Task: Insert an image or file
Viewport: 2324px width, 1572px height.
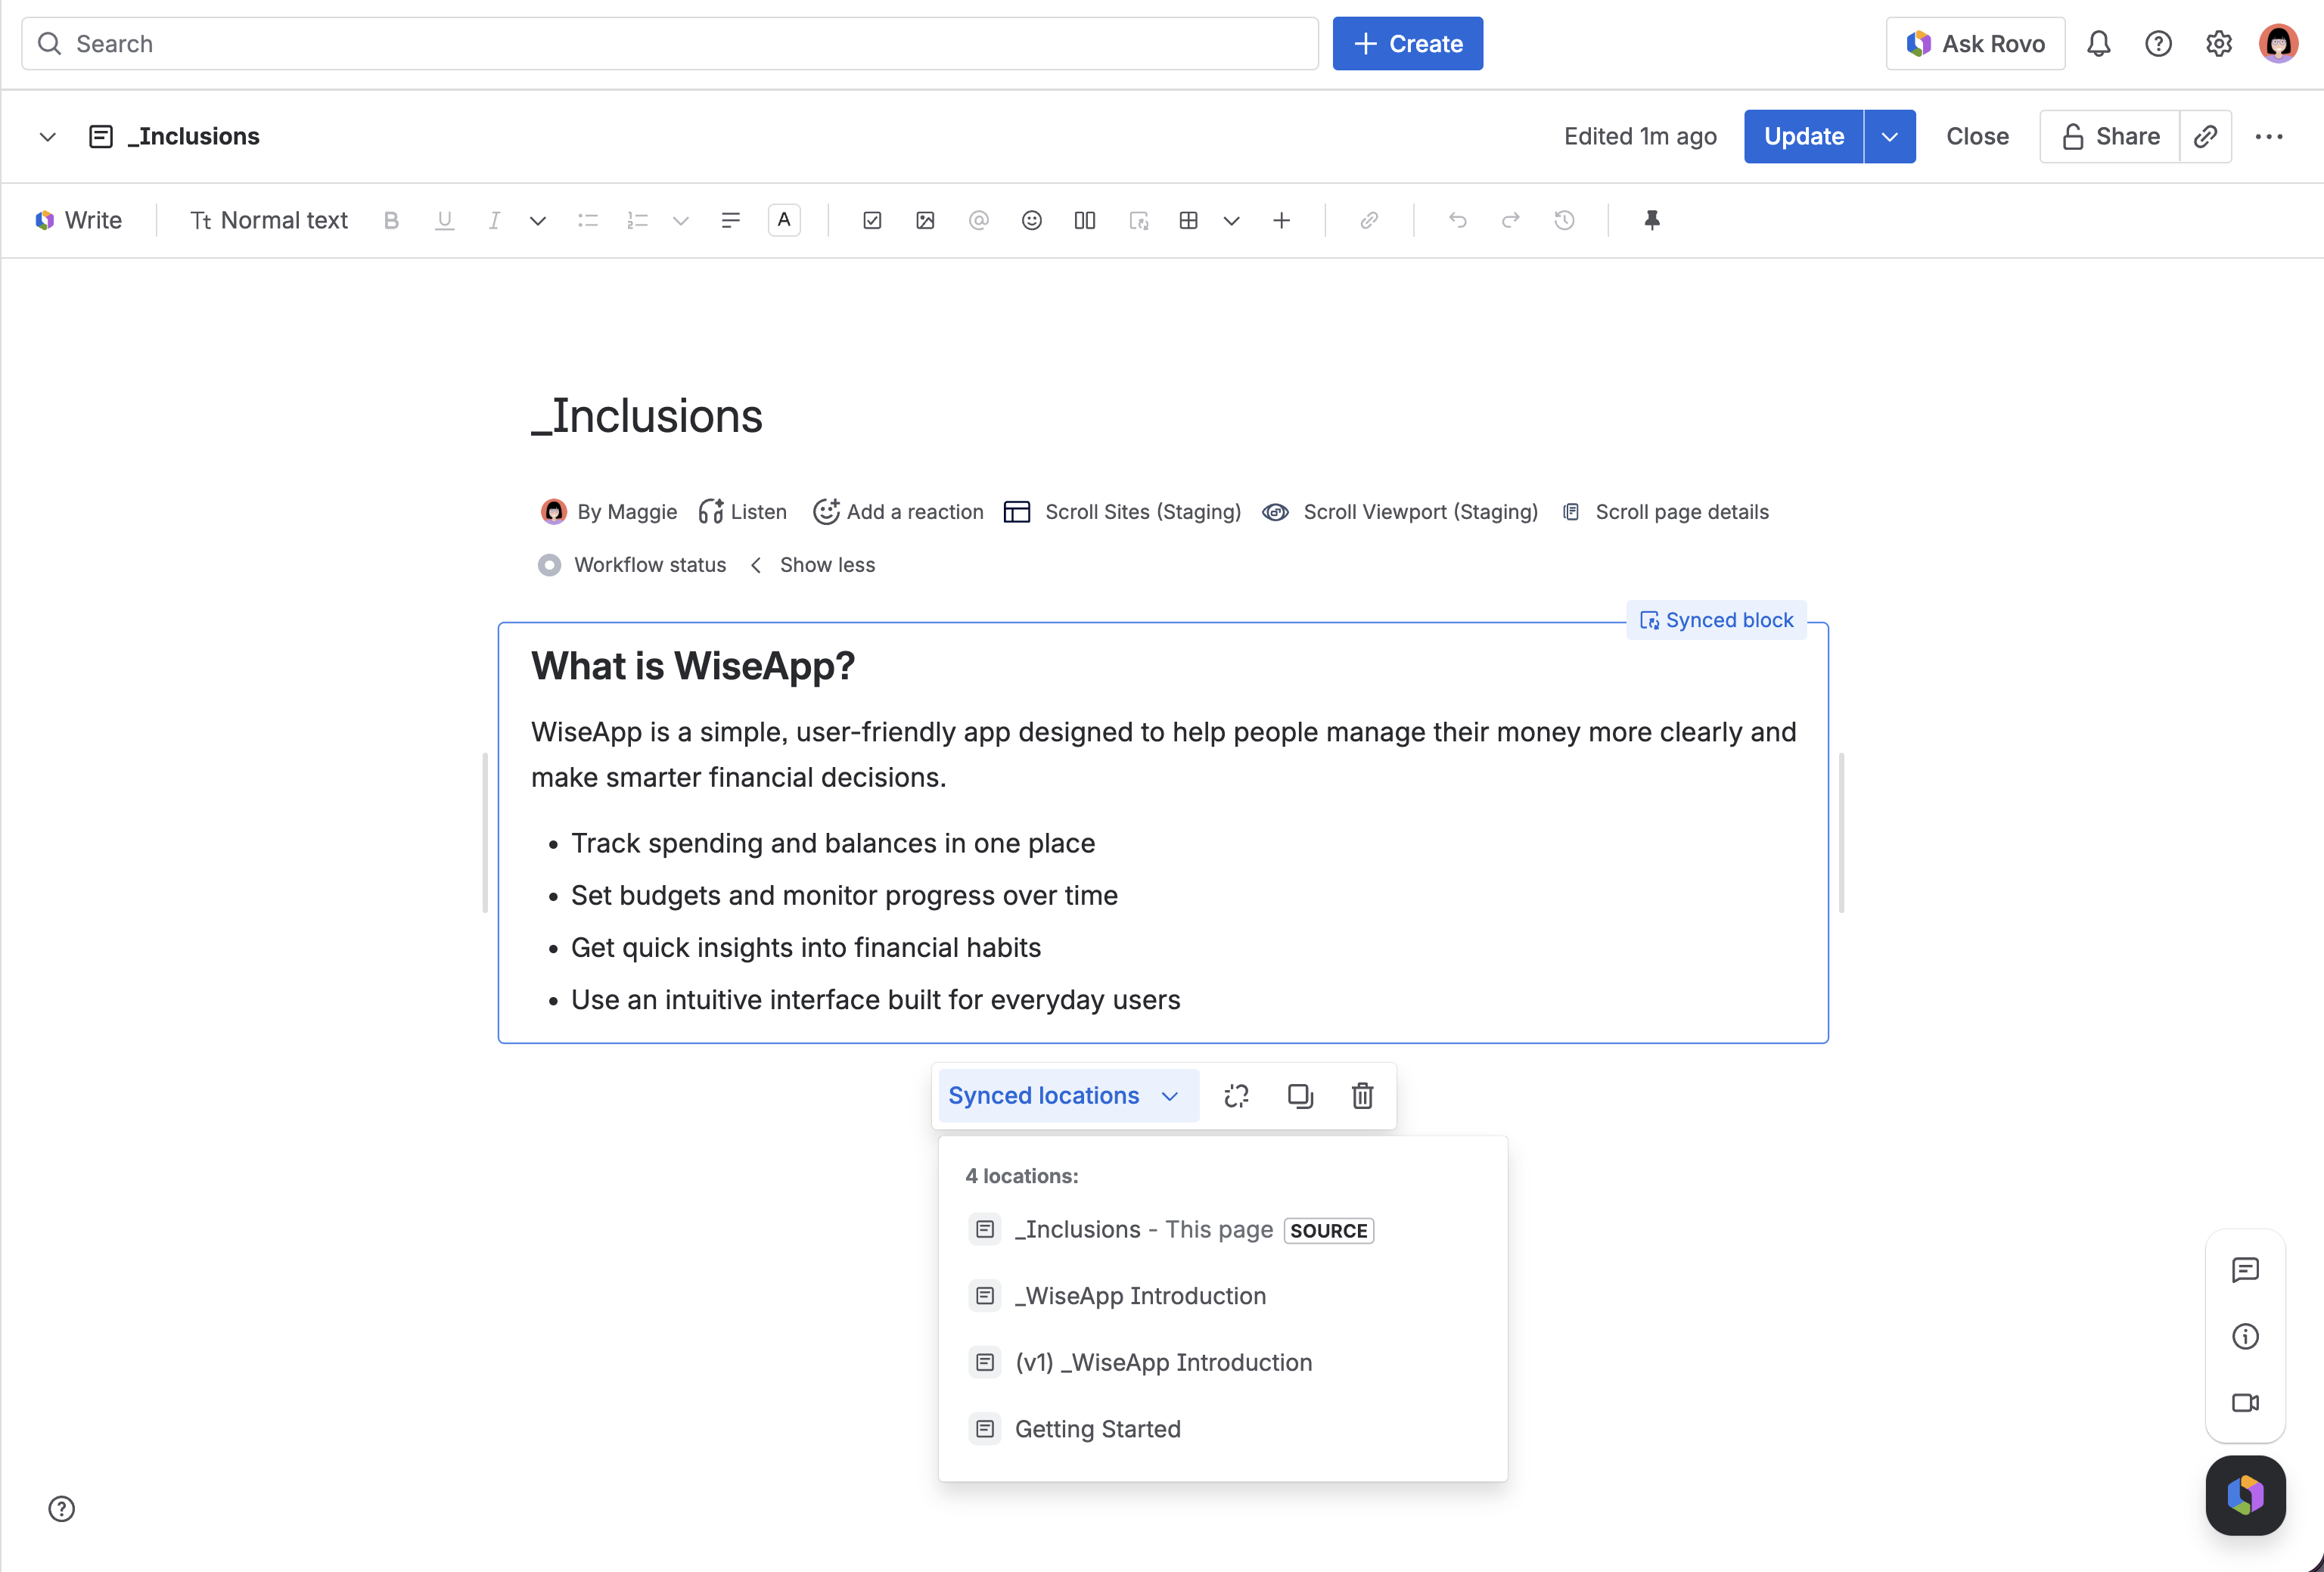Action: click(x=925, y=220)
